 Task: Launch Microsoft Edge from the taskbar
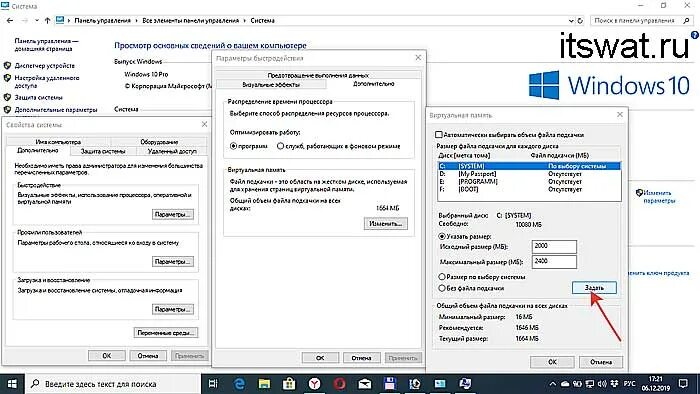click(x=239, y=384)
